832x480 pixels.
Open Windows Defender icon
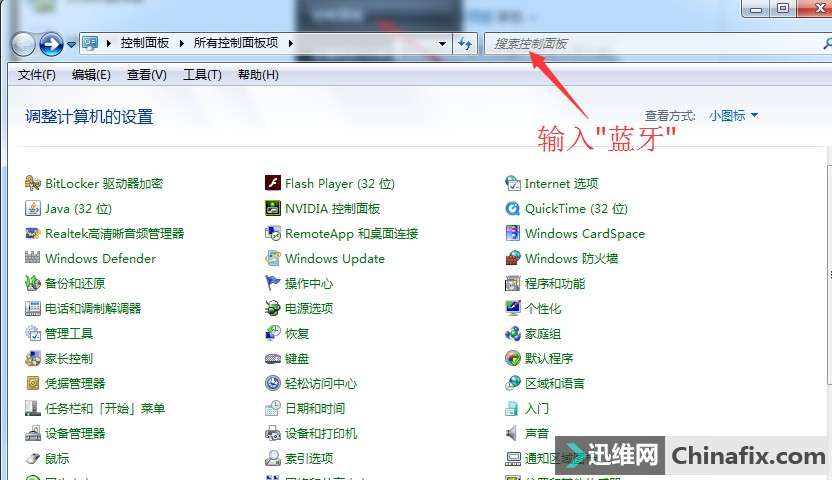[32, 258]
